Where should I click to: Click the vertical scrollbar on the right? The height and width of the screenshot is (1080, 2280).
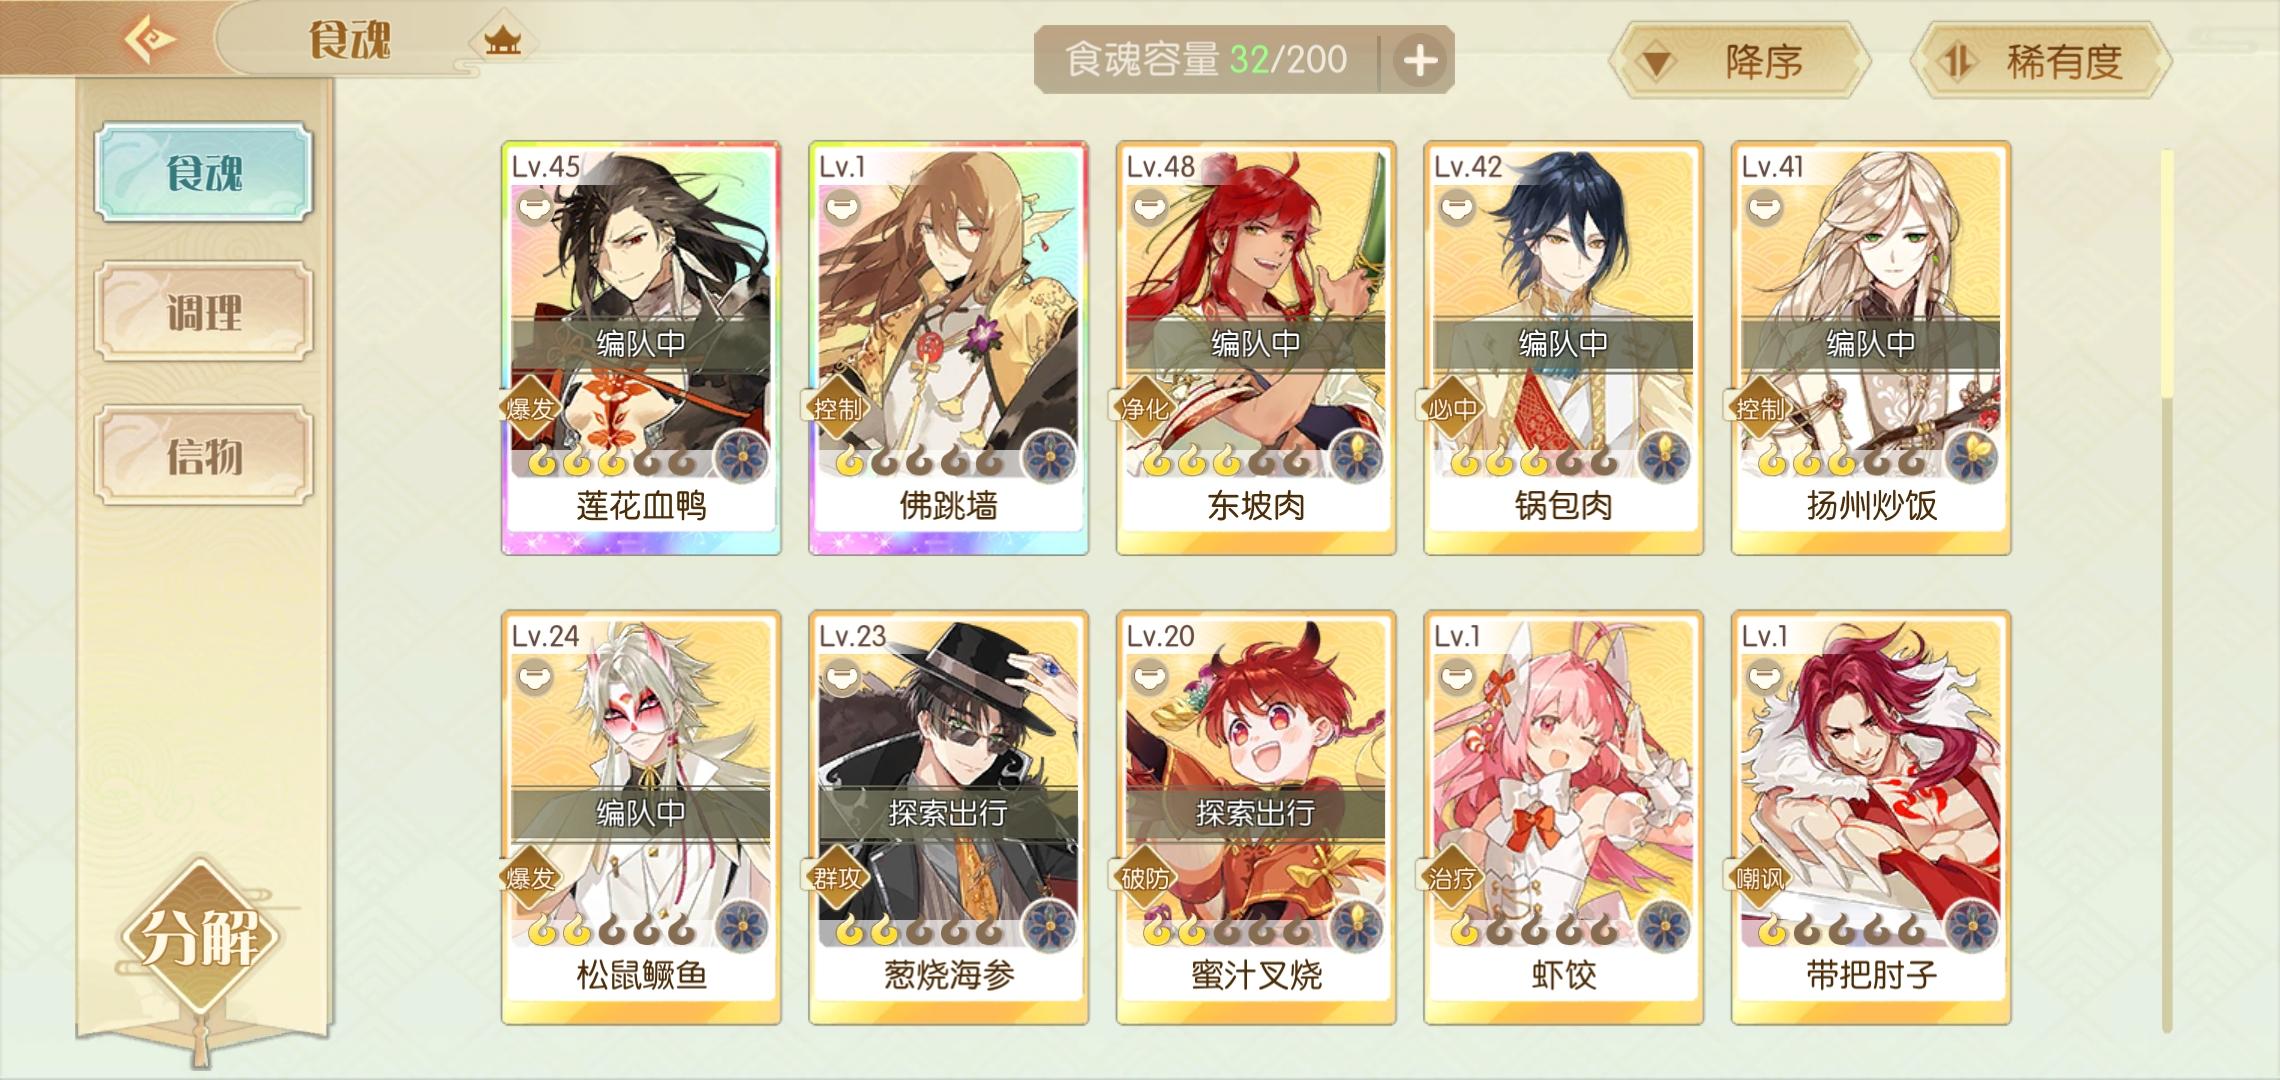pos(2167,590)
